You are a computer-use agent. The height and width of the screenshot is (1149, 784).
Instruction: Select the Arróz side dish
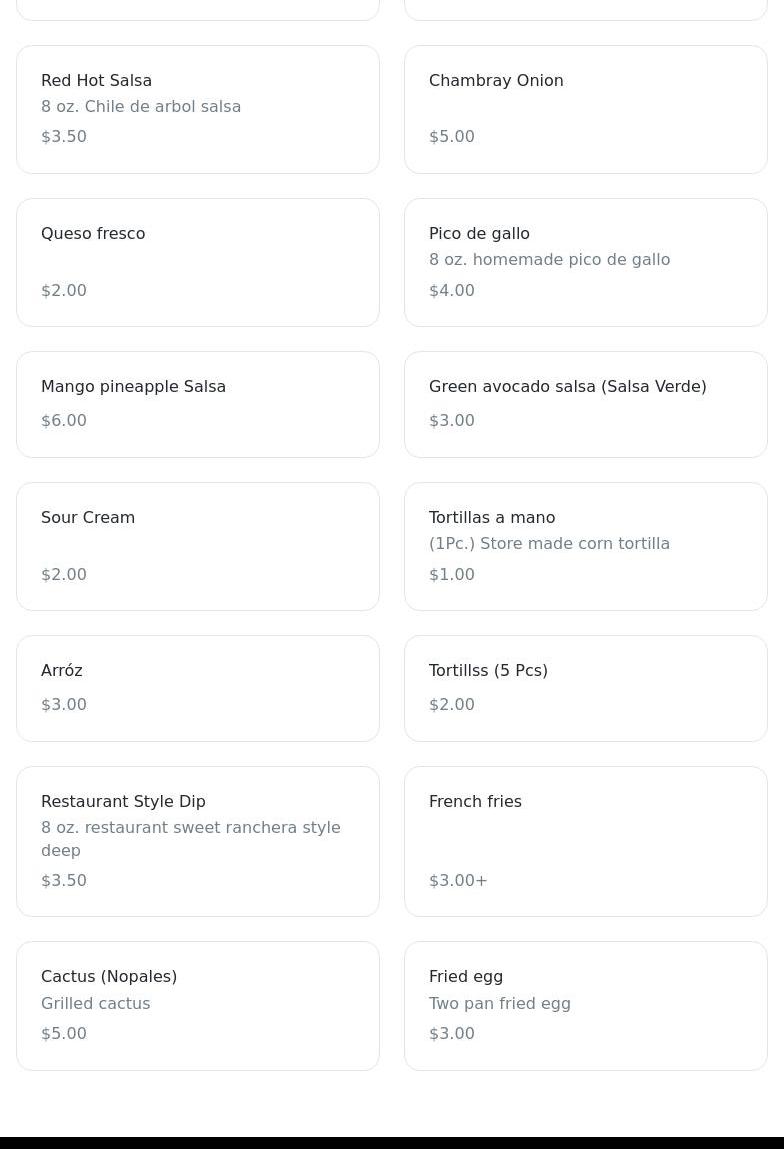click(198, 689)
